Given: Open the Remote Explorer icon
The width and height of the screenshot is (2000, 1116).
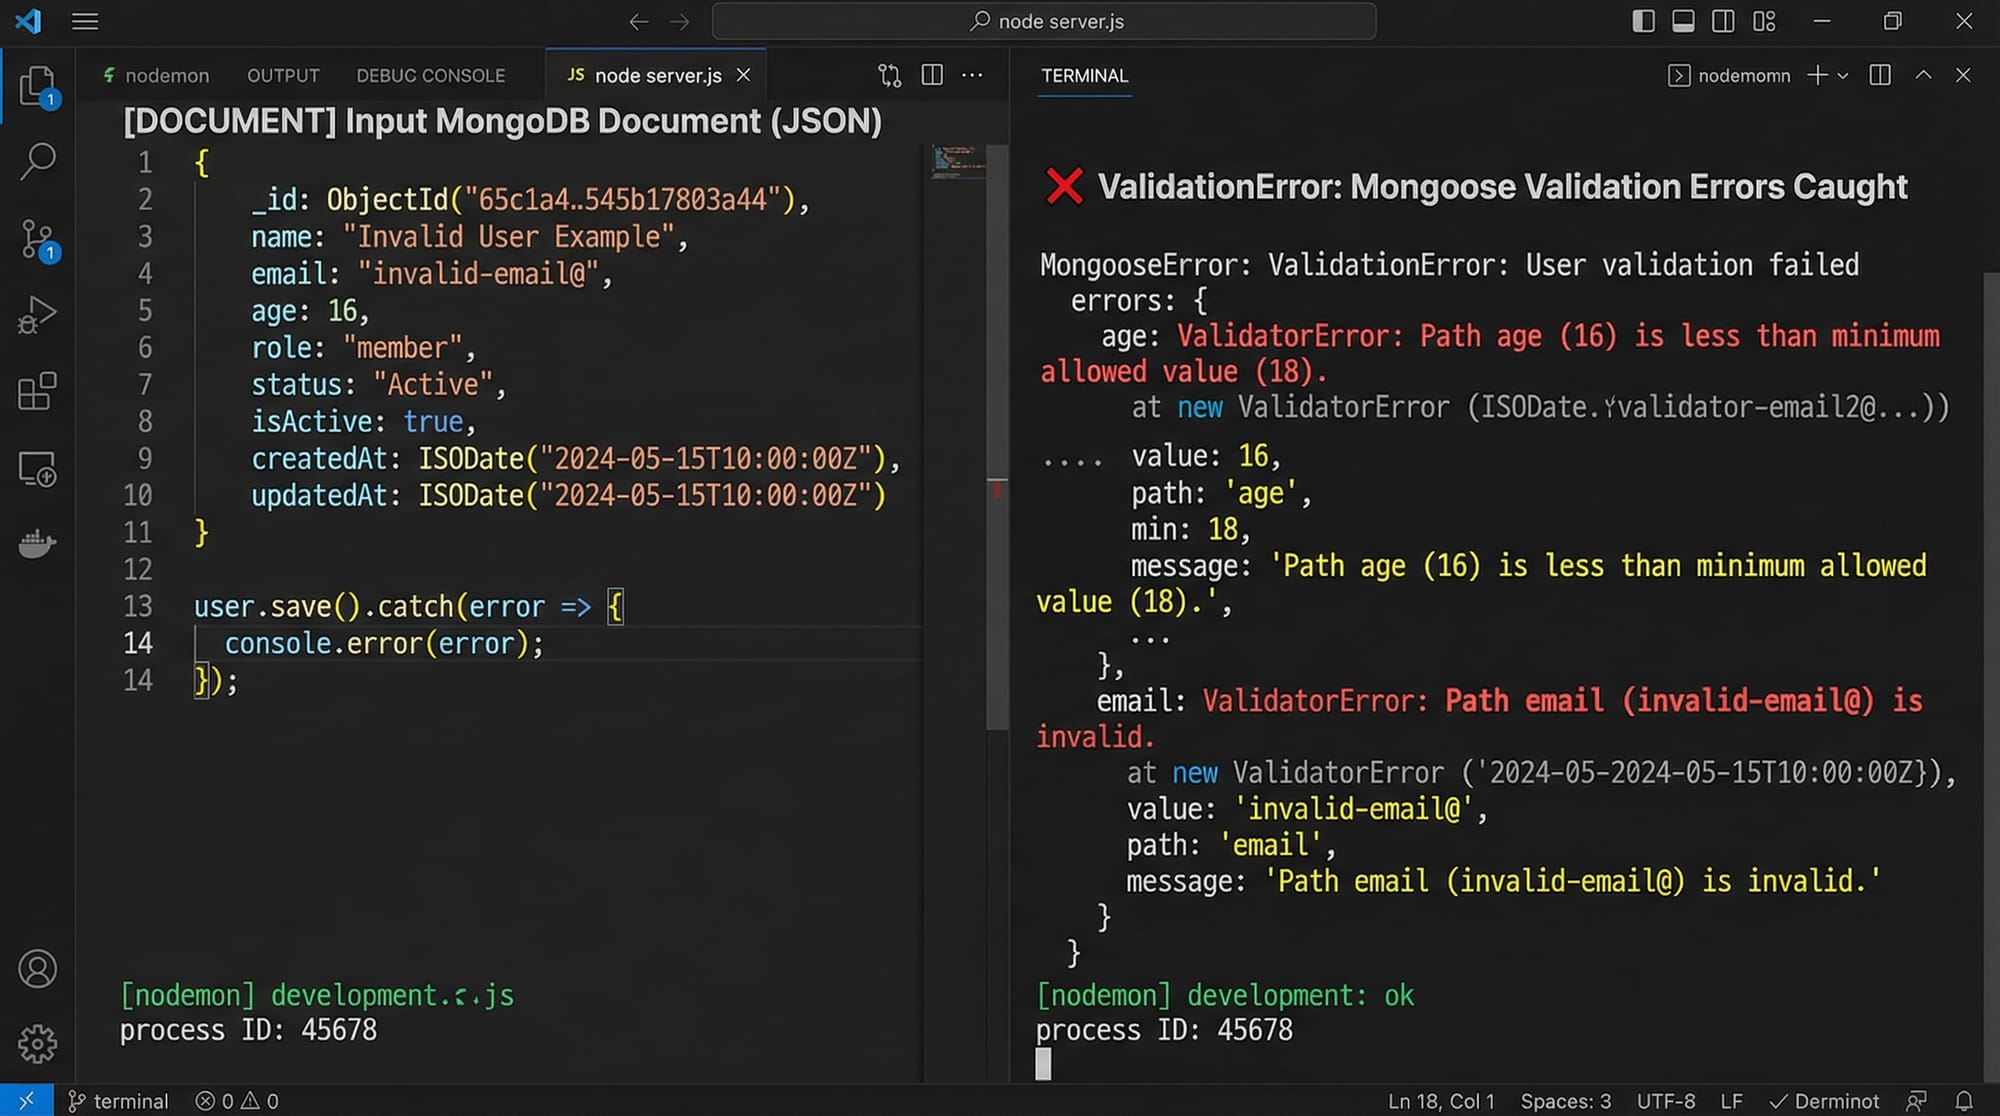Looking at the screenshot, I should pos(37,469).
